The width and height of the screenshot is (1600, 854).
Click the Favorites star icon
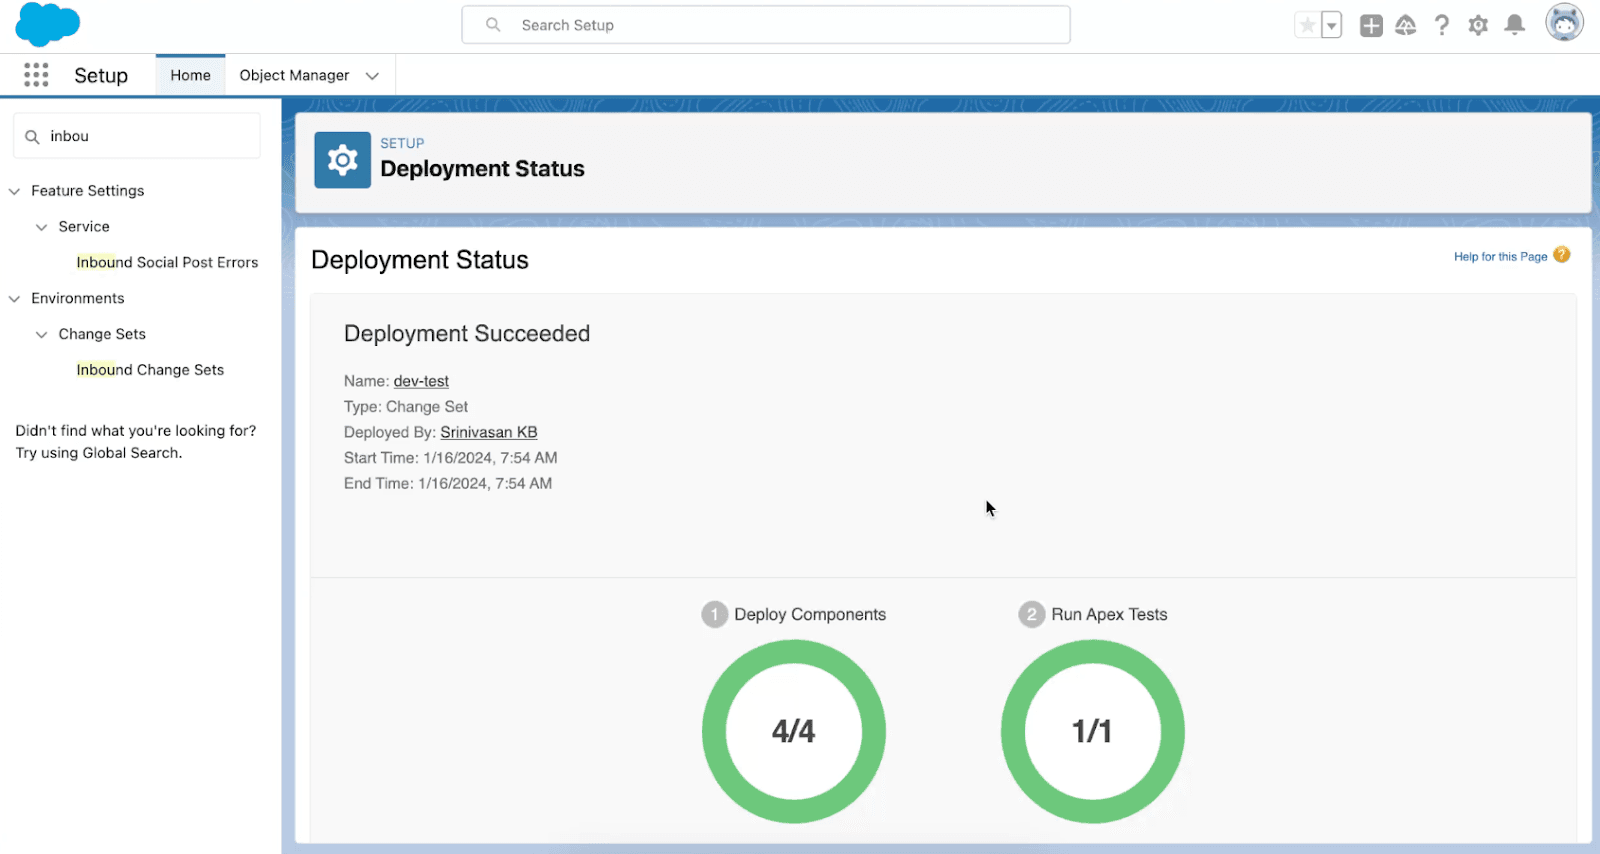click(x=1307, y=25)
